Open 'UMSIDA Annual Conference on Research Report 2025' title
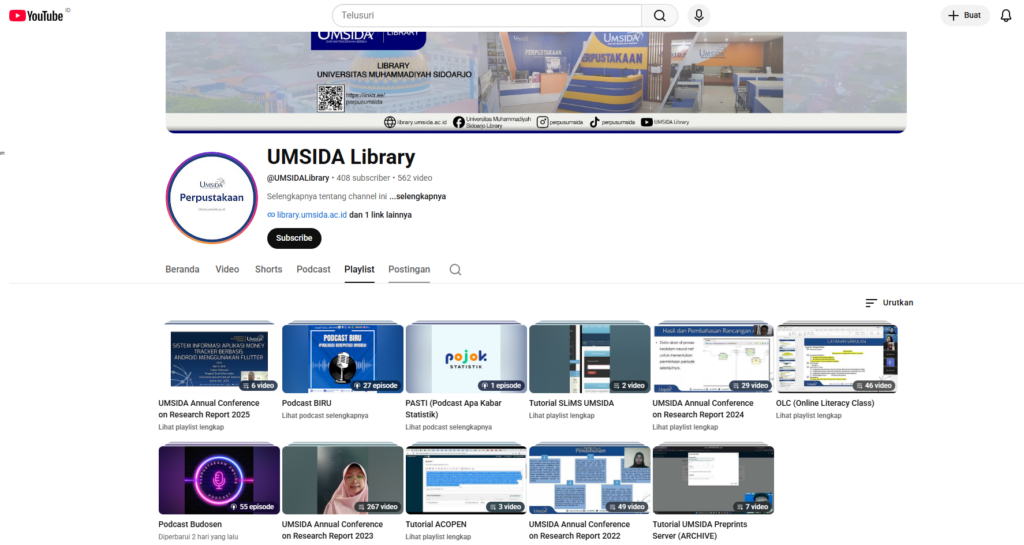1024x545 pixels. tap(209, 409)
